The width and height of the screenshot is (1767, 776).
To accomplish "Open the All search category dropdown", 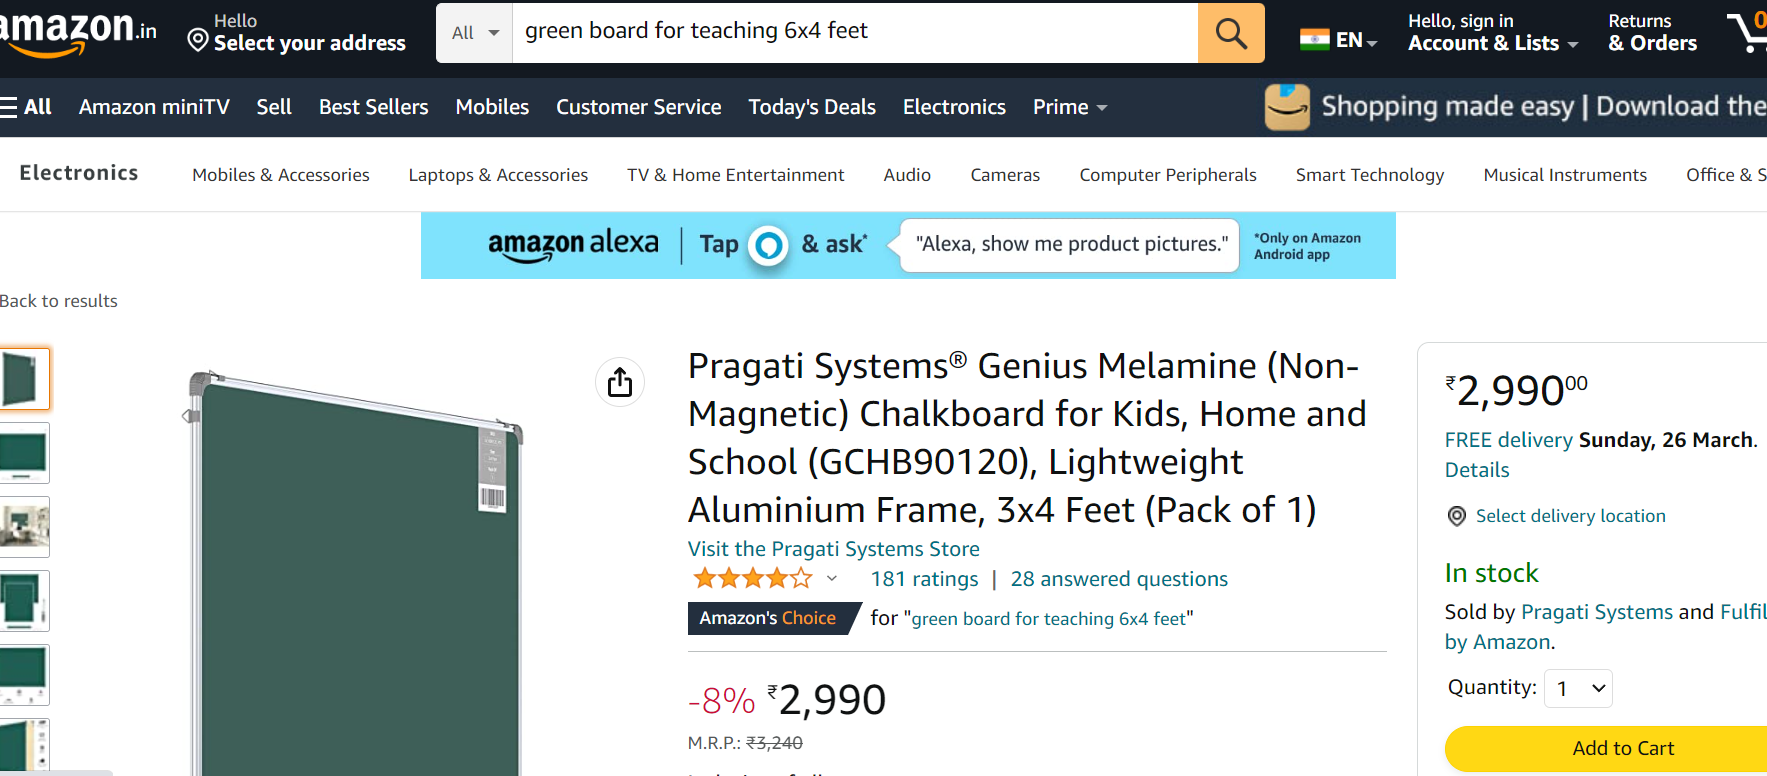I will click(x=475, y=33).
